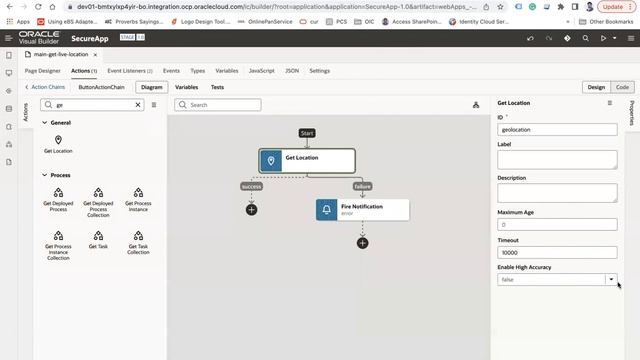The width and height of the screenshot is (640, 360).
Task: Expand the vertical Properties side tab
Action: (x=632, y=113)
